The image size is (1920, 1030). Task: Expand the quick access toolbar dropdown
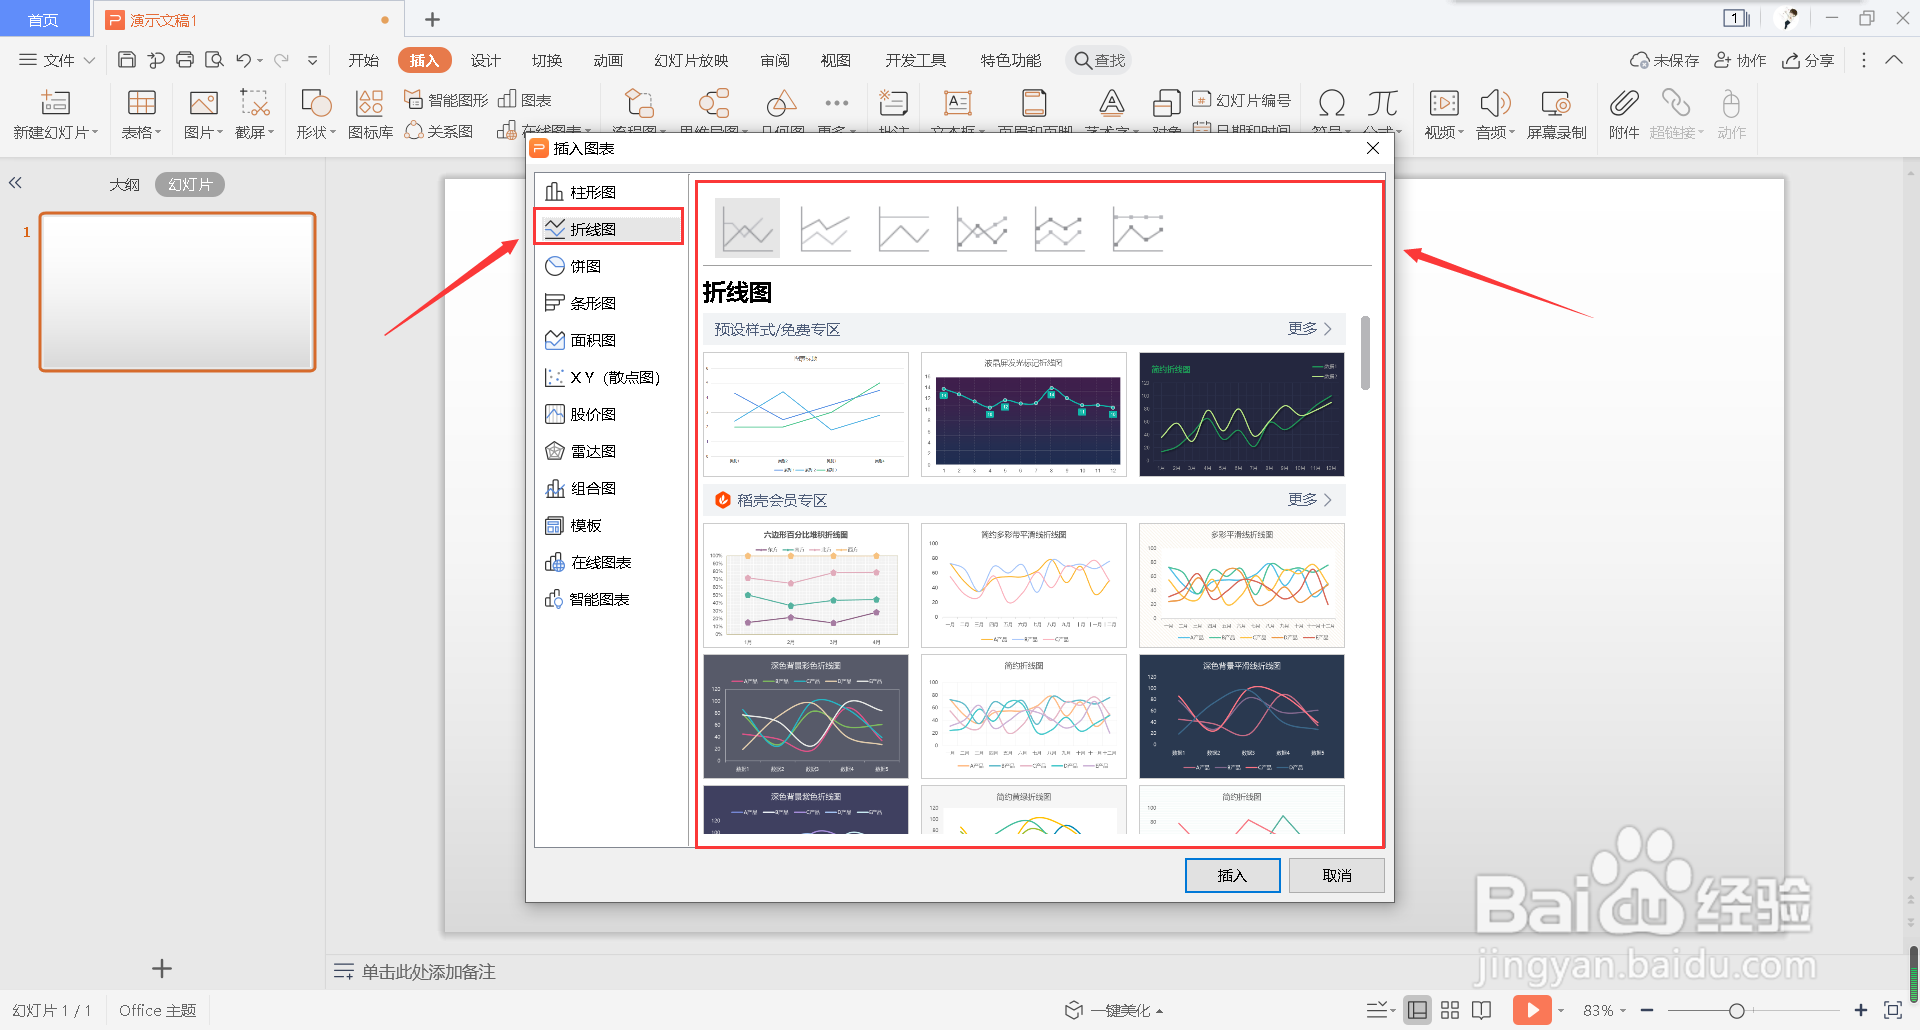coord(313,60)
